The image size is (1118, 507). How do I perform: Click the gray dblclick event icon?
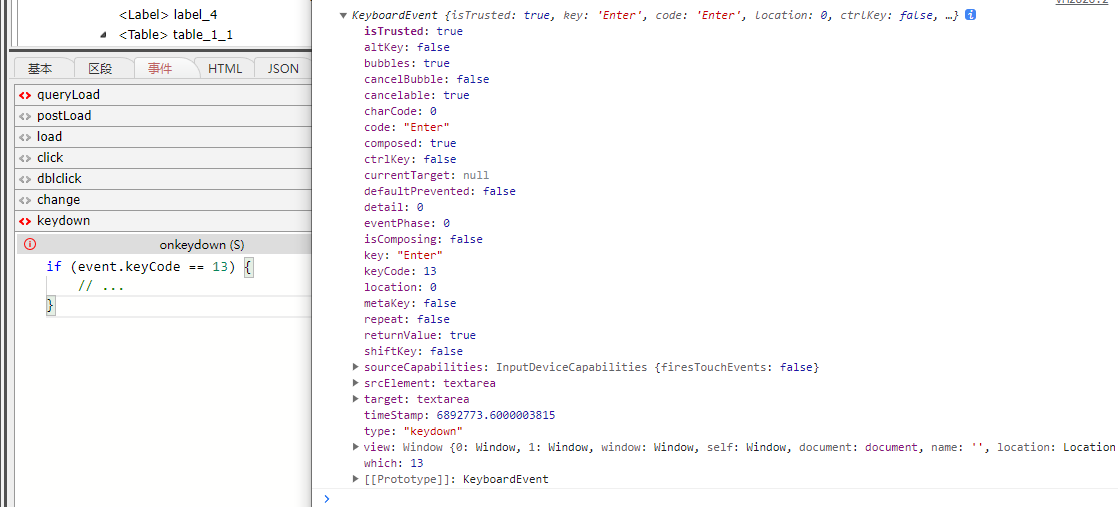(x=25, y=179)
